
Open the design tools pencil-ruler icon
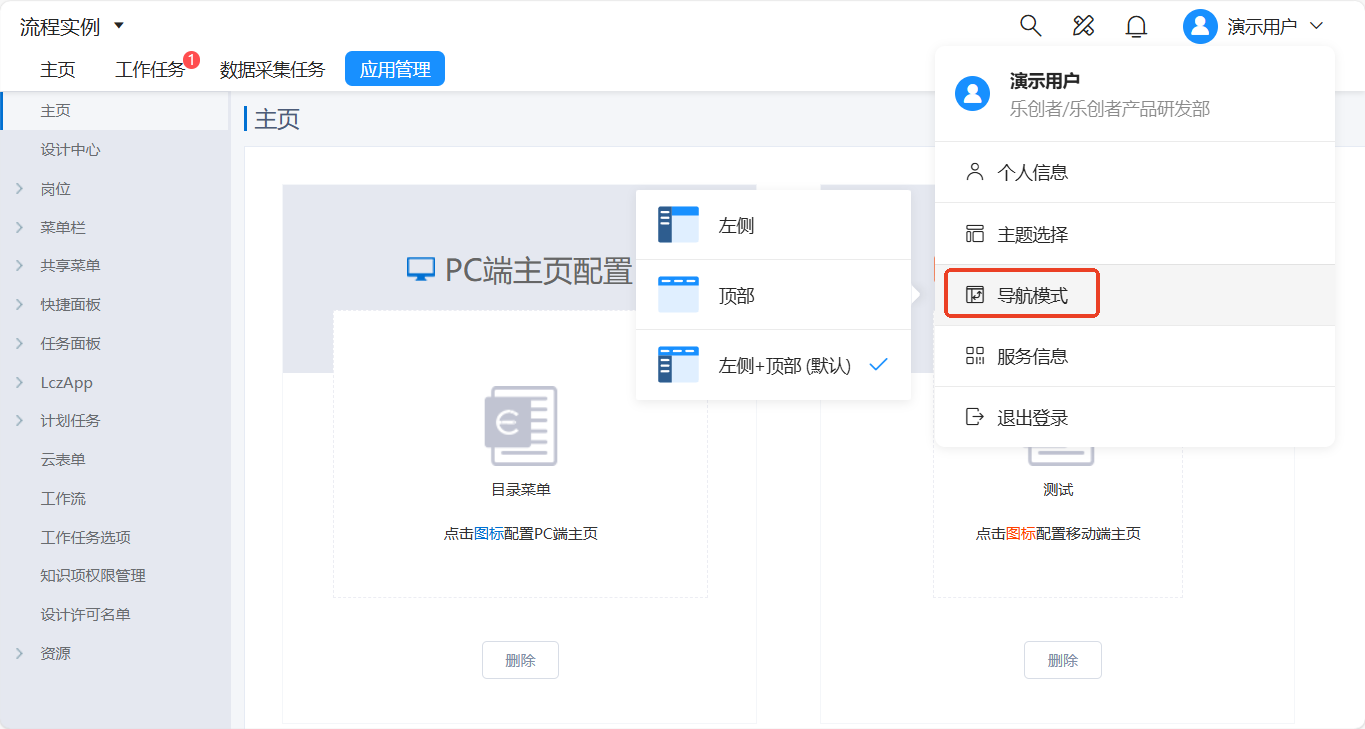click(1083, 26)
